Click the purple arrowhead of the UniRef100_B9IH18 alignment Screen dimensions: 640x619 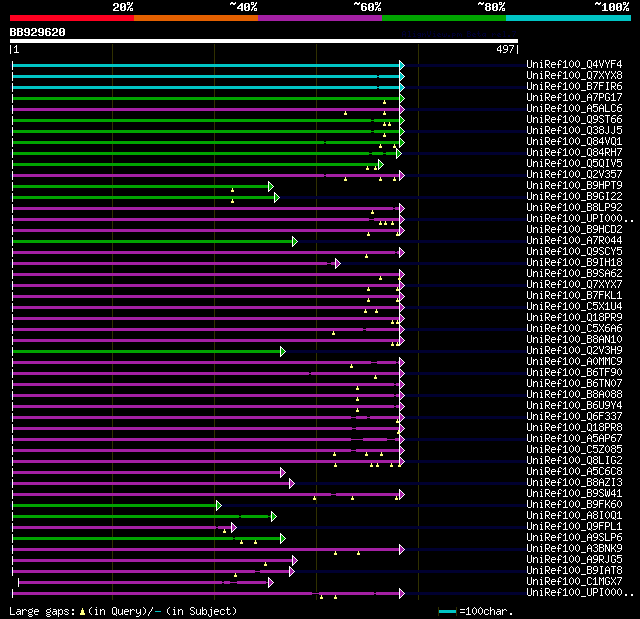coord(338,264)
